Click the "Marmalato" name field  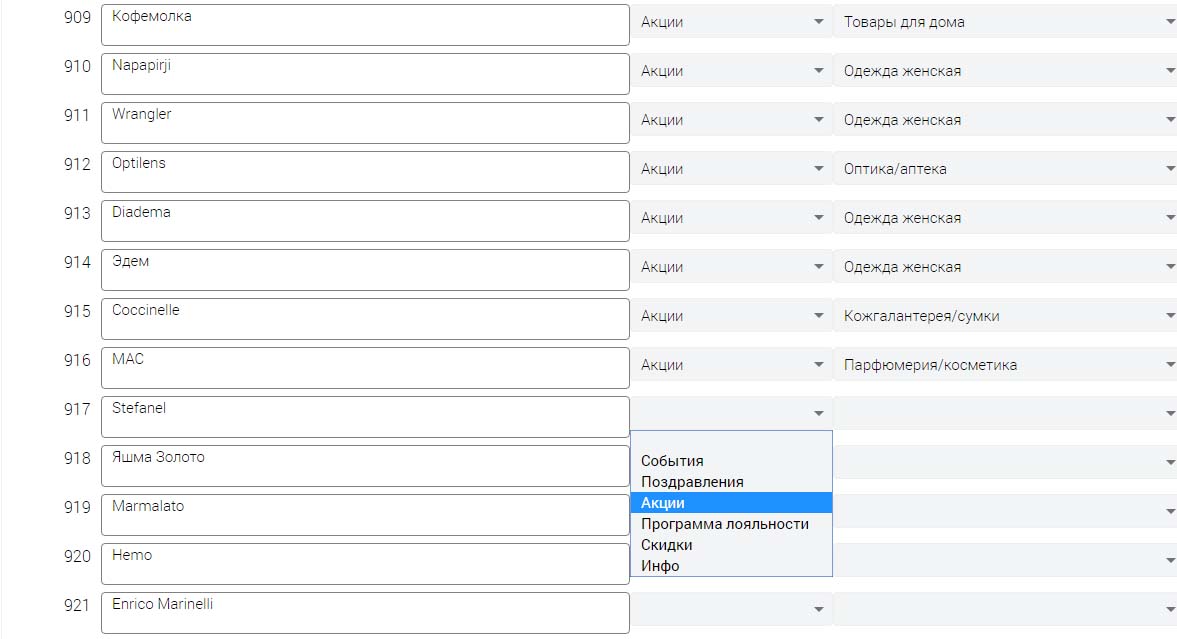pos(365,515)
